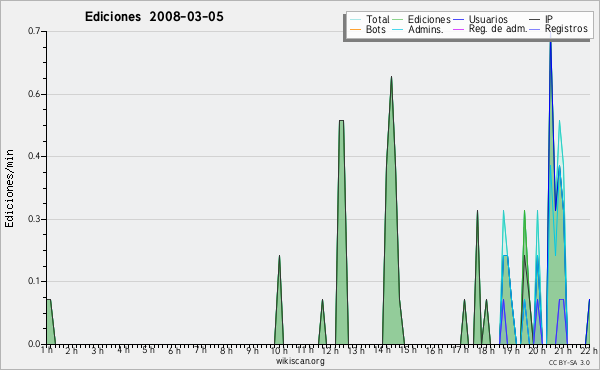Click the "16 h" hour label
600x370 pixels.
[434, 350]
